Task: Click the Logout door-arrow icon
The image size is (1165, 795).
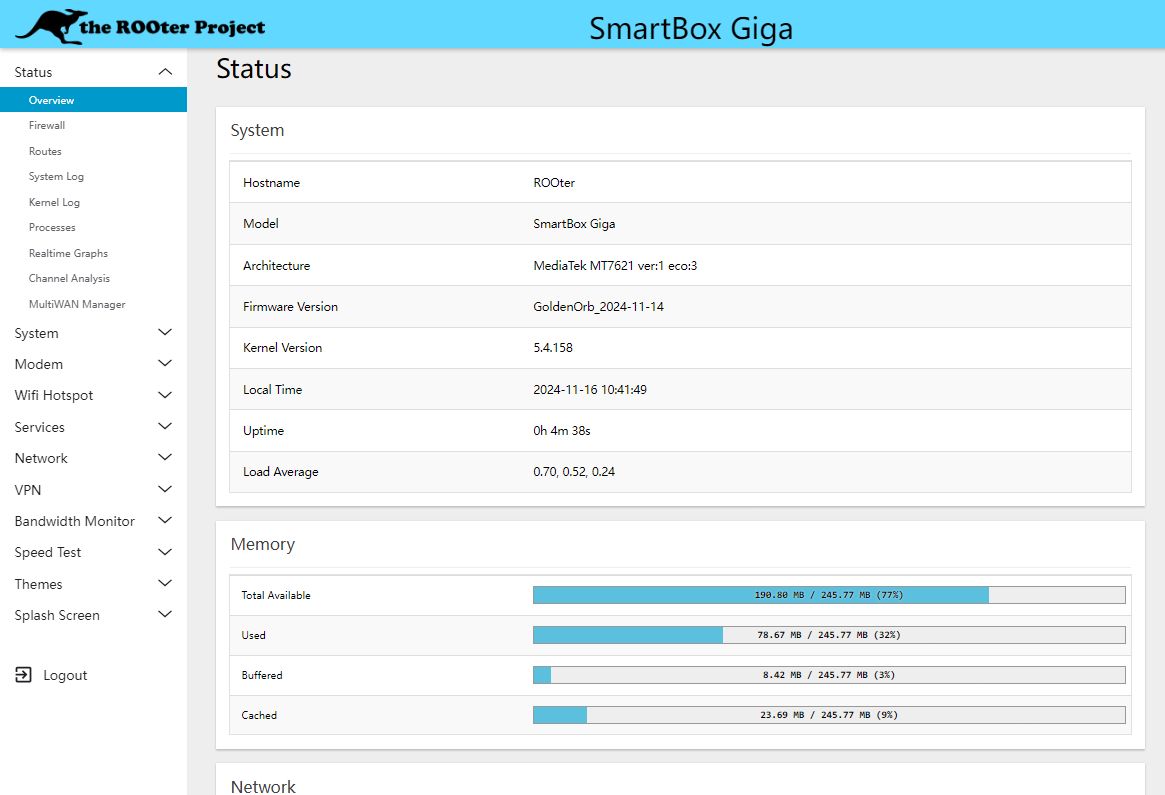Action: click(x=23, y=675)
